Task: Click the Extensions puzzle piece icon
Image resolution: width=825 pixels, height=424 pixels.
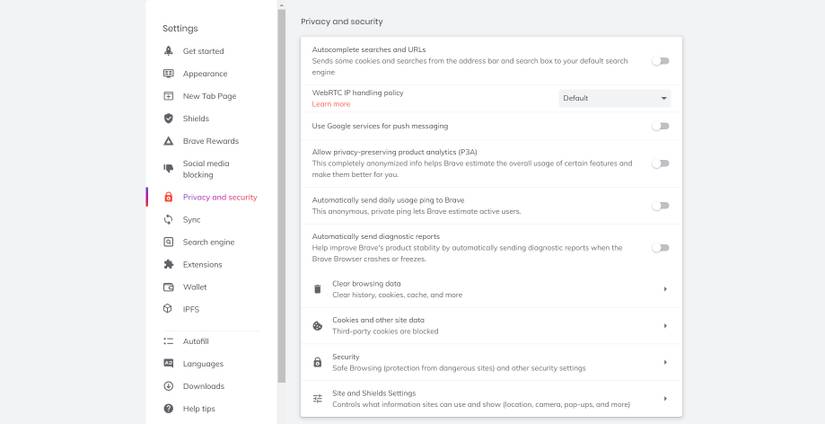Action: (168, 265)
